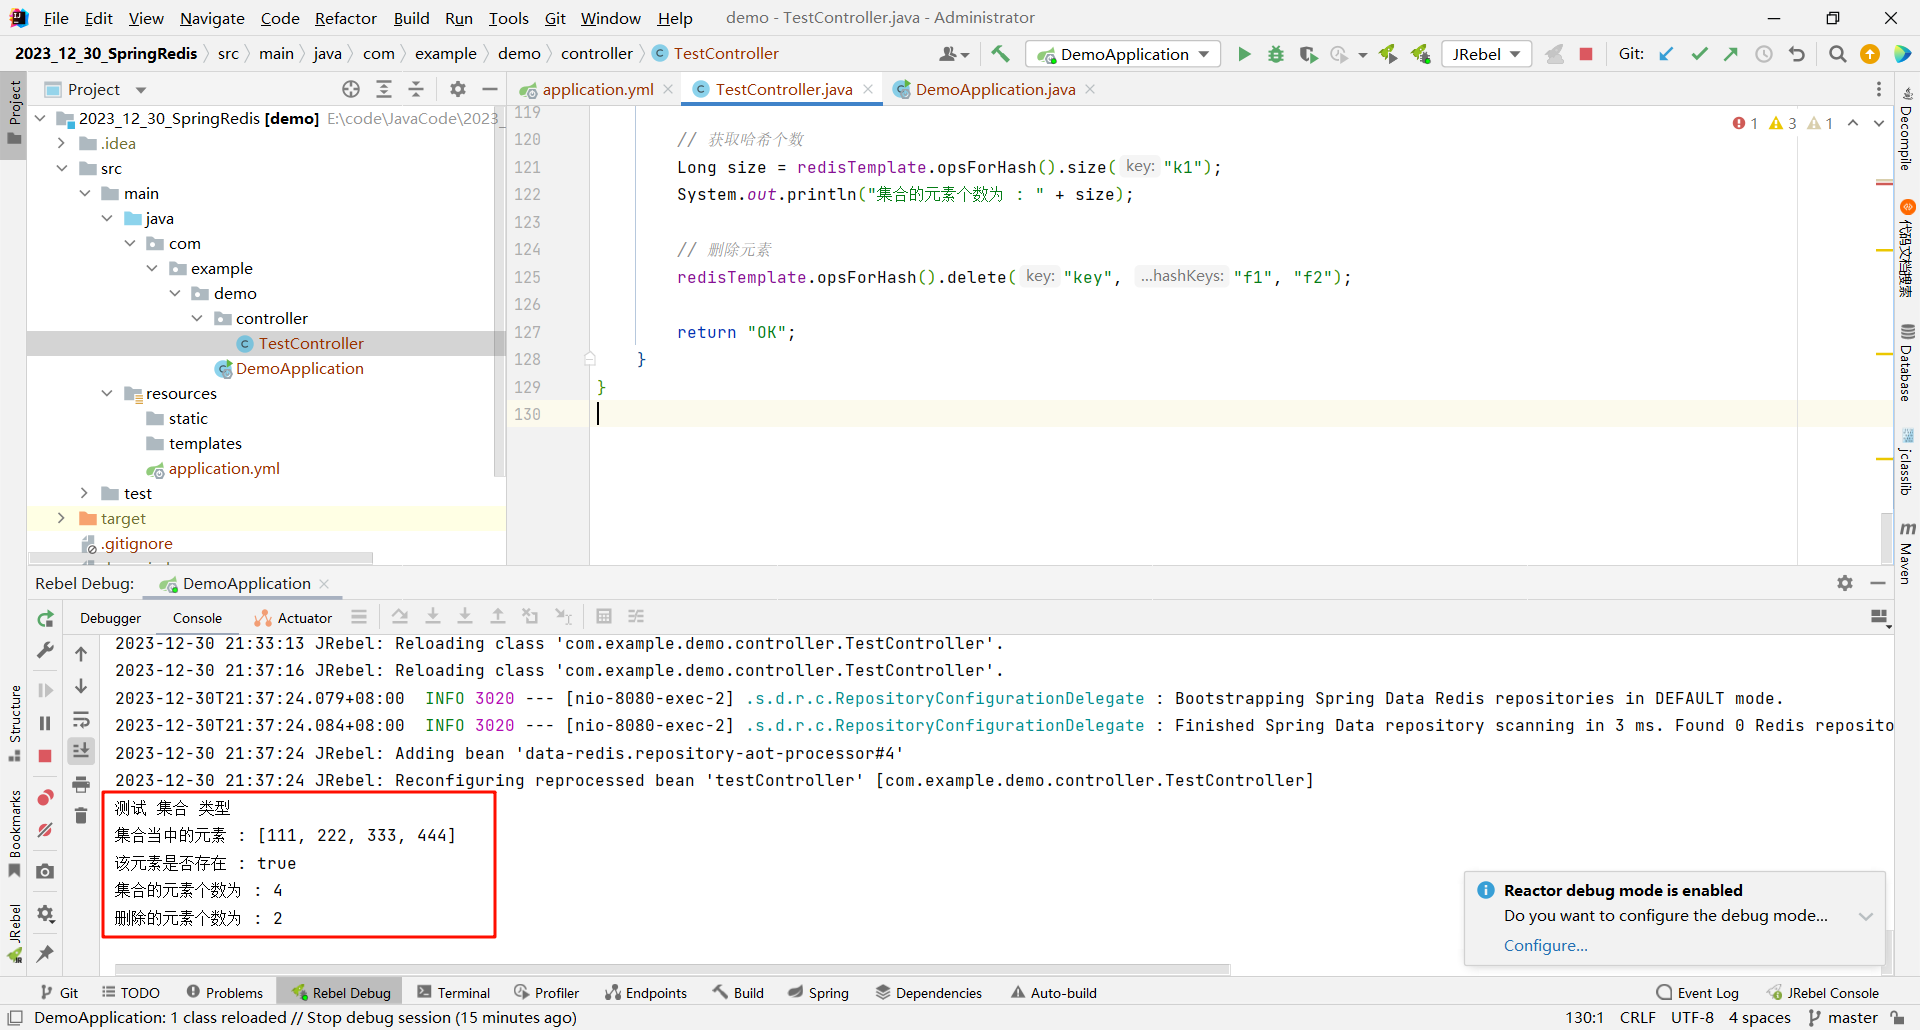Update project with Git pull arrow
The height and width of the screenshot is (1030, 1920).
click(1666, 54)
